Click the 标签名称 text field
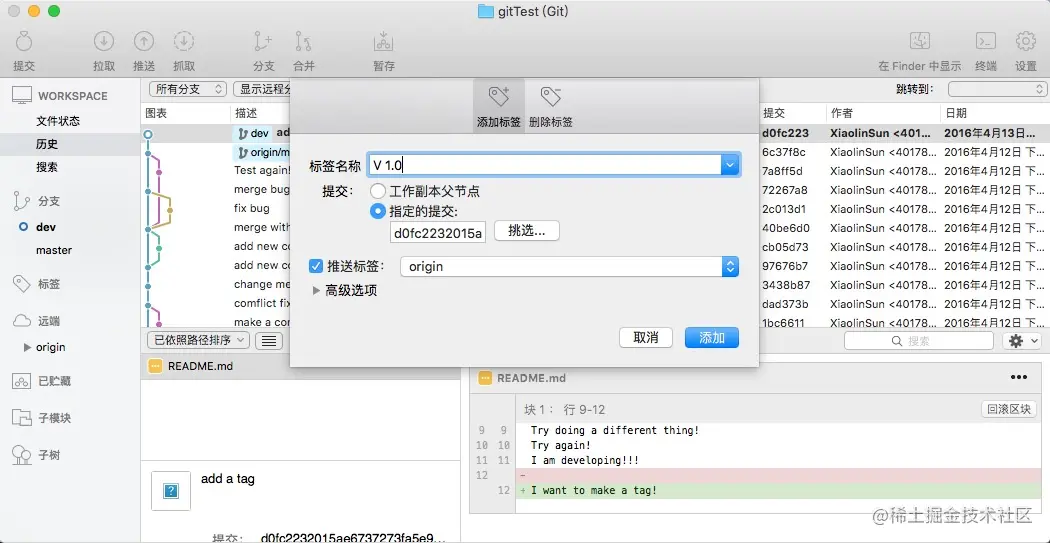The height and width of the screenshot is (543, 1050). (x=544, y=165)
